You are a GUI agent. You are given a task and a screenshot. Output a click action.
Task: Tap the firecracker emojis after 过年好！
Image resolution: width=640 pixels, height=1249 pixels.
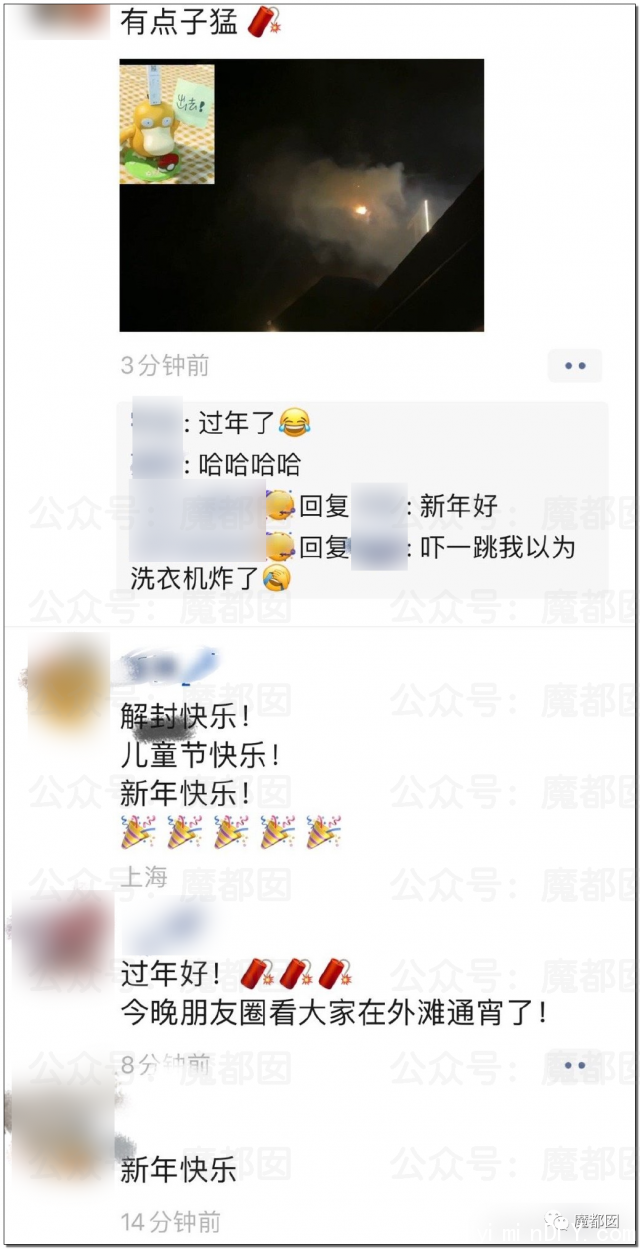click(x=296, y=973)
